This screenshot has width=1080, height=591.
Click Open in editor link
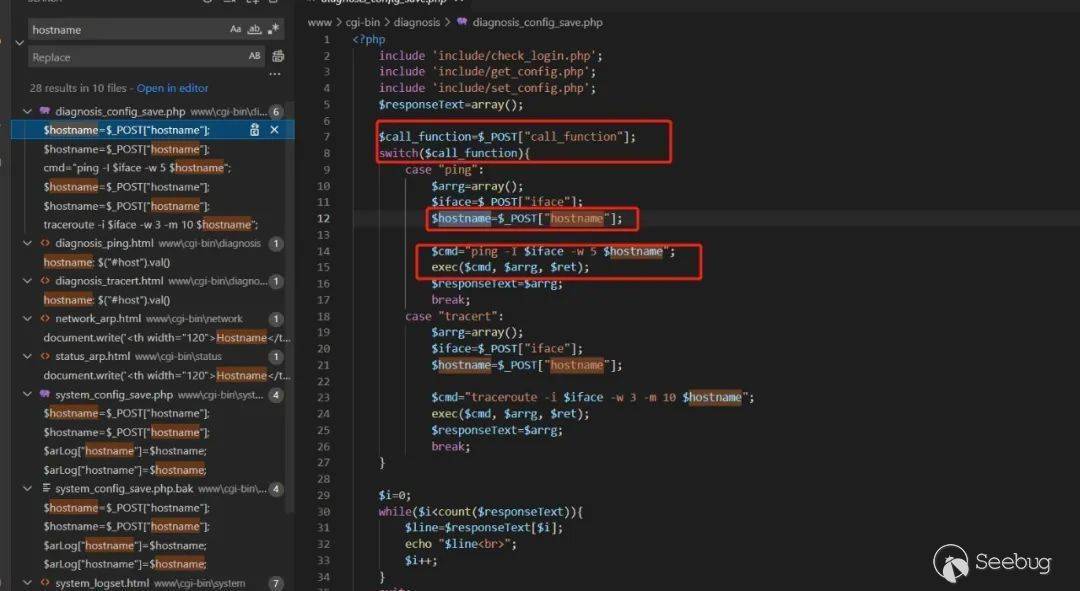point(172,88)
